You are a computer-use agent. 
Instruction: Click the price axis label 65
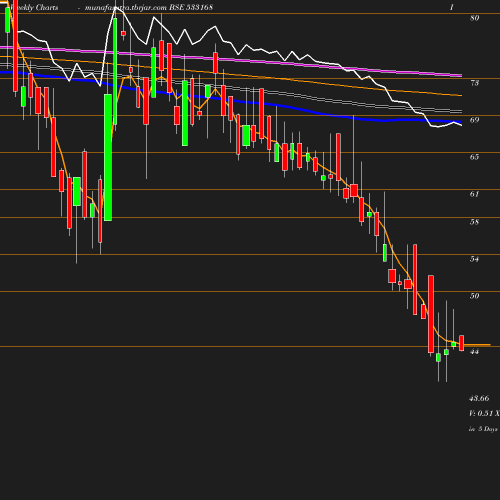click(x=475, y=157)
